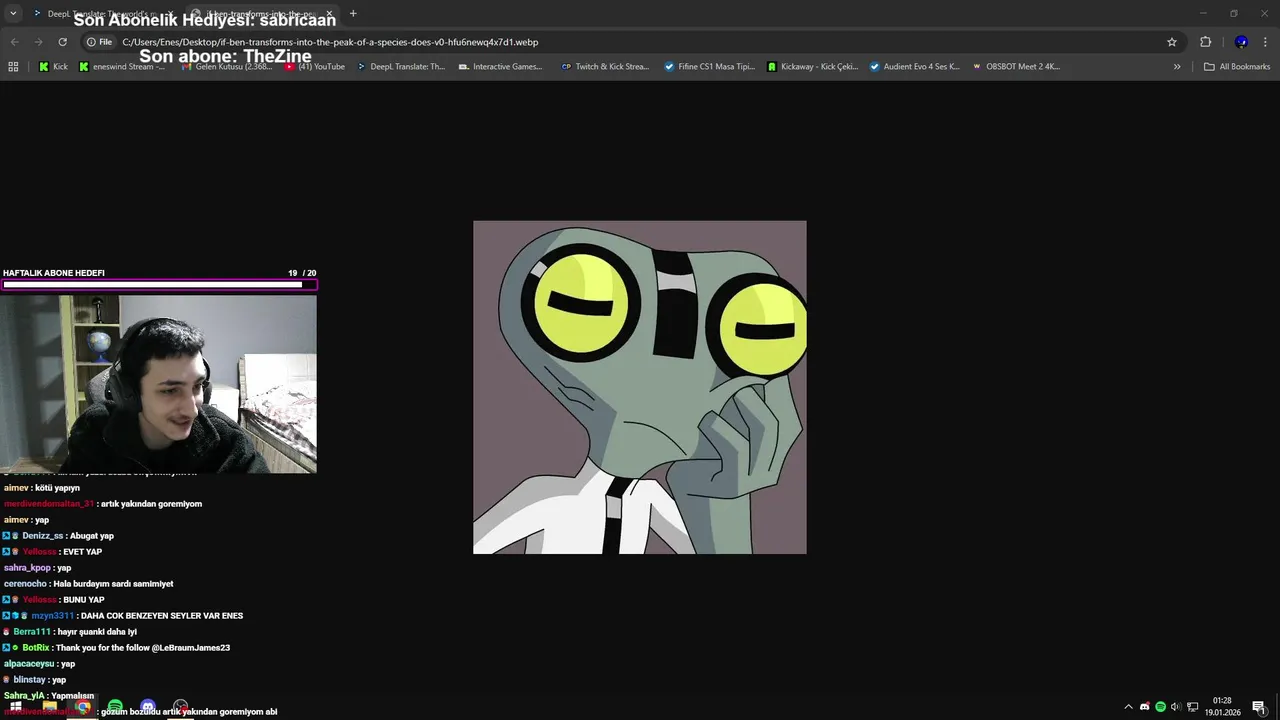Expand hidden system tray icons
This screenshot has height=720, width=1280.
[x=1129, y=707]
